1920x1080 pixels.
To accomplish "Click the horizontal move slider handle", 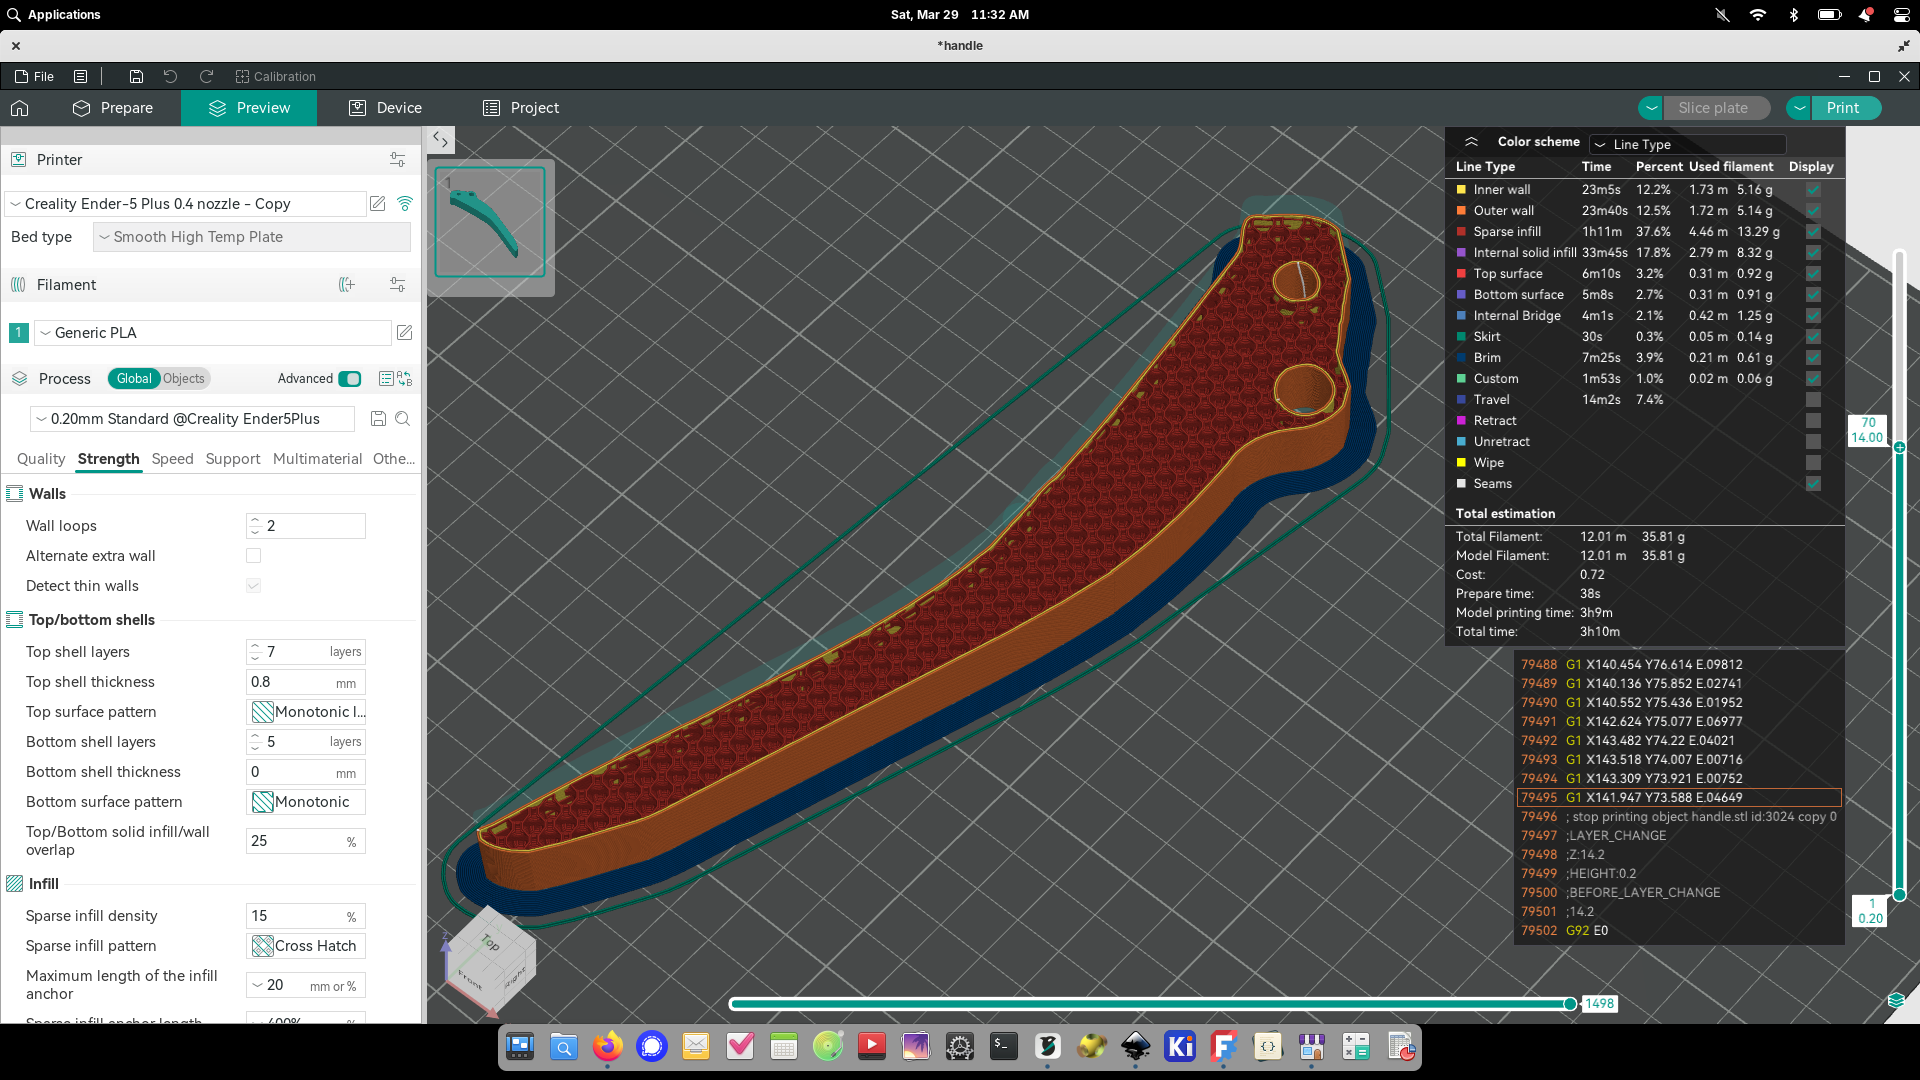I will coord(1570,1004).
